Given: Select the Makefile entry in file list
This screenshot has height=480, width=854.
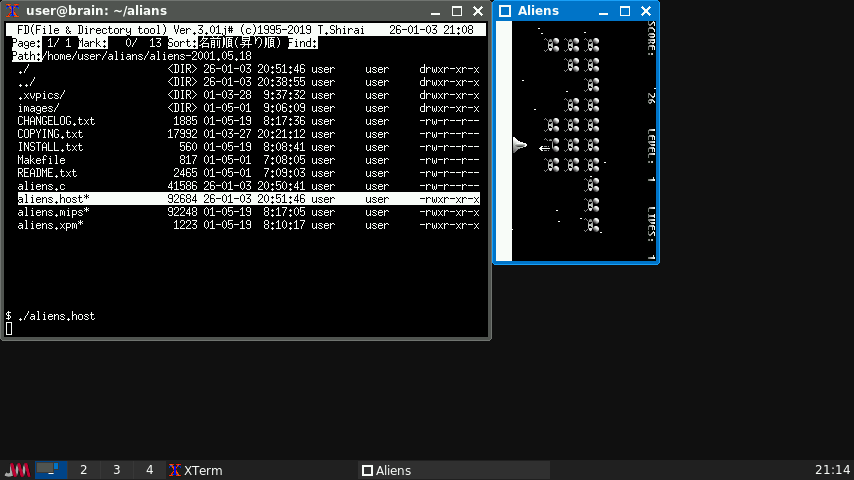Looking at the screenshot, I should coord(41,160).
